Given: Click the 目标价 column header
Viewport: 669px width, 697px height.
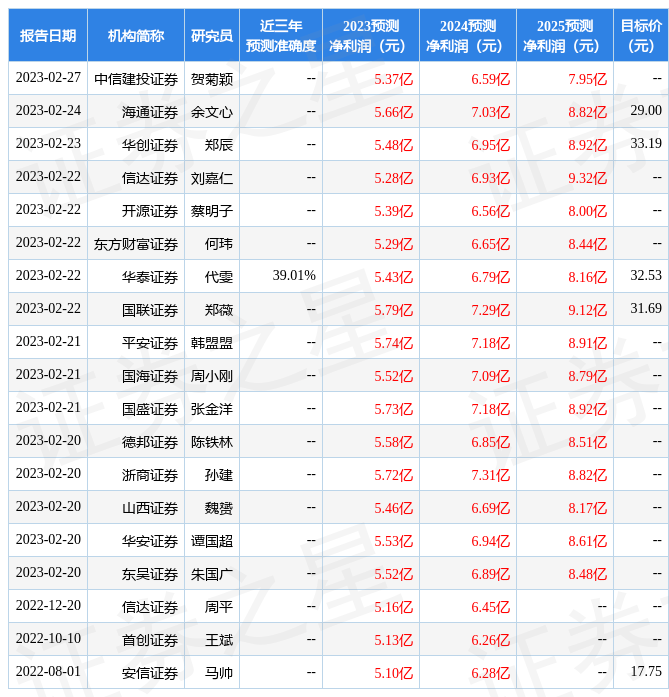Looking at the screenshot, I should coord(641,36).
